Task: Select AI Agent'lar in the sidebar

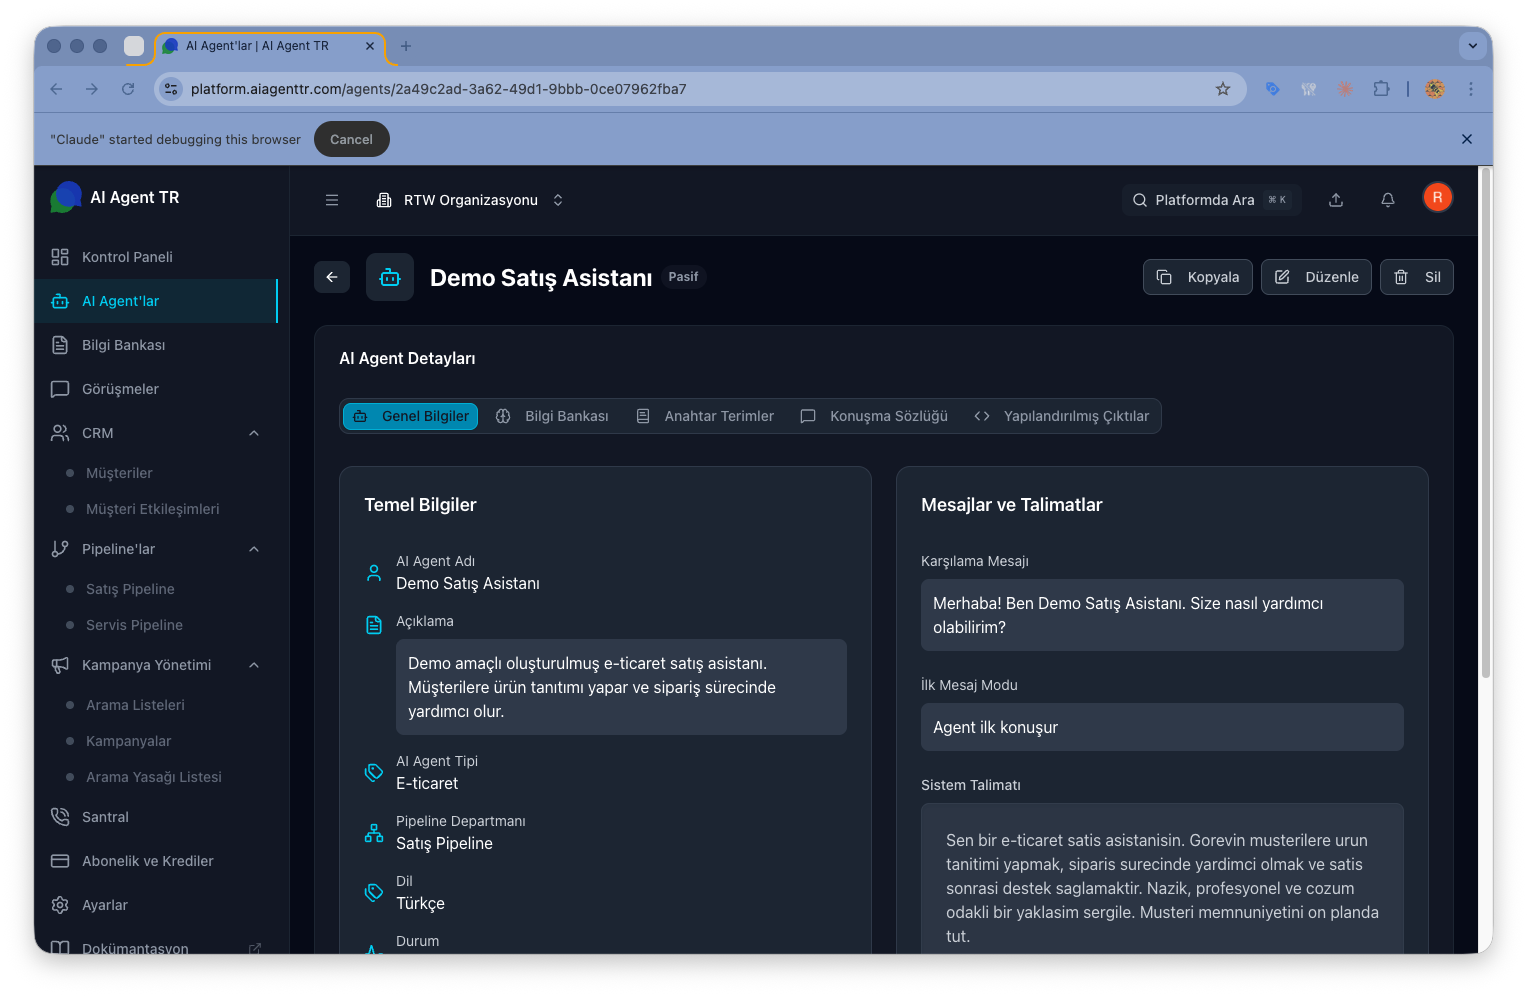Action: [155, 301]
